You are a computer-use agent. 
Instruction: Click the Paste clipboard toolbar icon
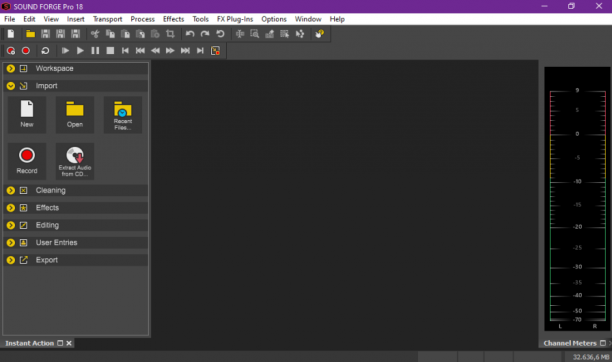[125, 34]
